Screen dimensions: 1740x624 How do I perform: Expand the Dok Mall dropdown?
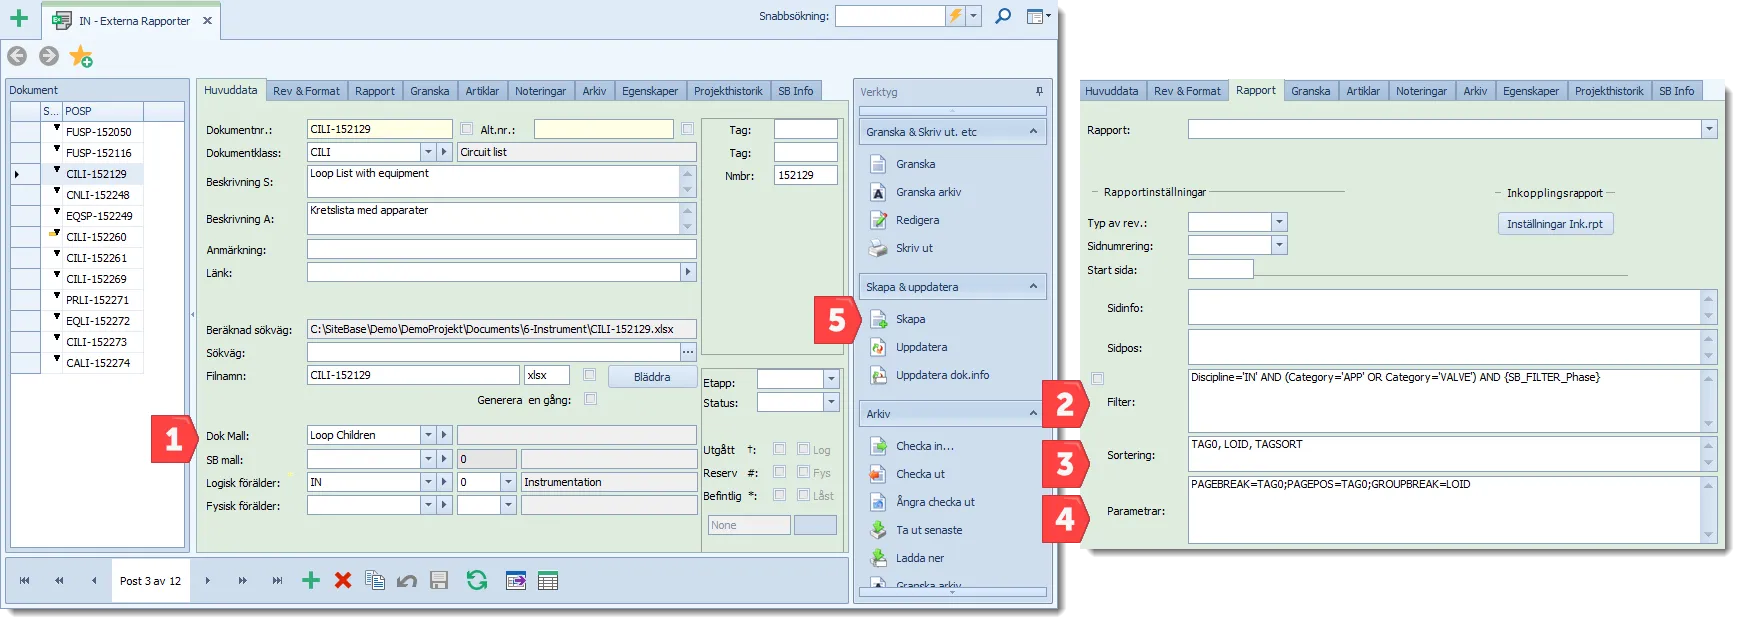point(428,435)
